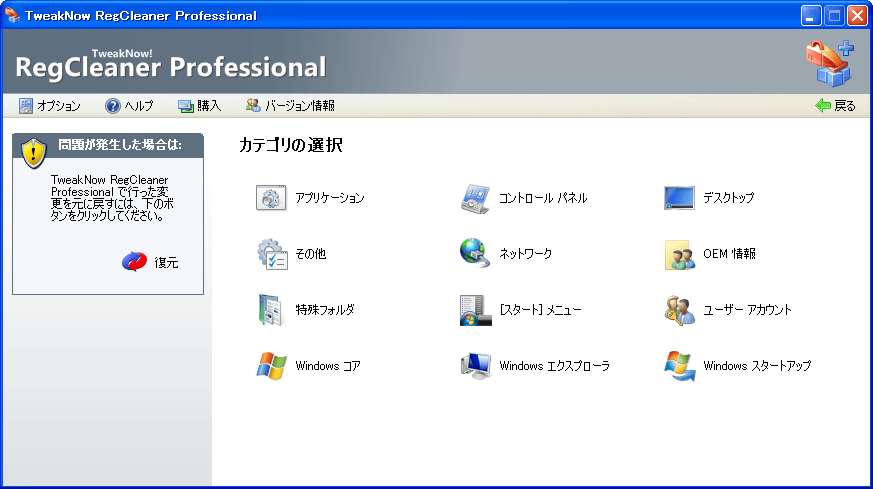The width and height of the screenshot is (873, 489).
Task: Select the ユーザー アカウント label
Action: [x=747, y=310]
